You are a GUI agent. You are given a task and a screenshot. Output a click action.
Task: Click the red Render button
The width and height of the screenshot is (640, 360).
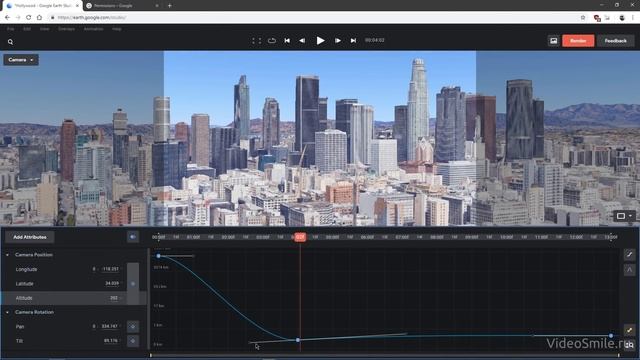578,41
